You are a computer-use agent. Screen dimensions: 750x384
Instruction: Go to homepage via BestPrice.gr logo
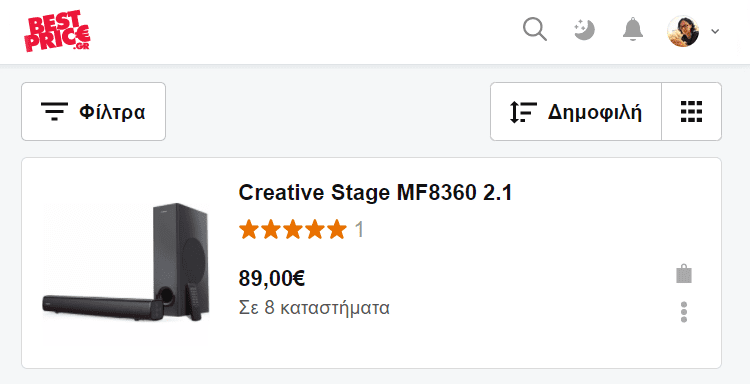[x=57, y=31]
